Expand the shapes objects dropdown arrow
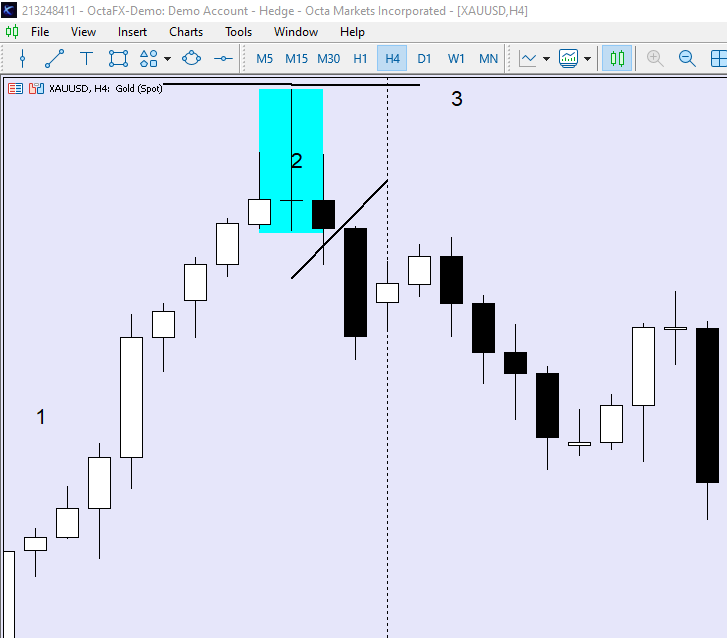Viewport: 727px width, 638px height. click(167, 59)
